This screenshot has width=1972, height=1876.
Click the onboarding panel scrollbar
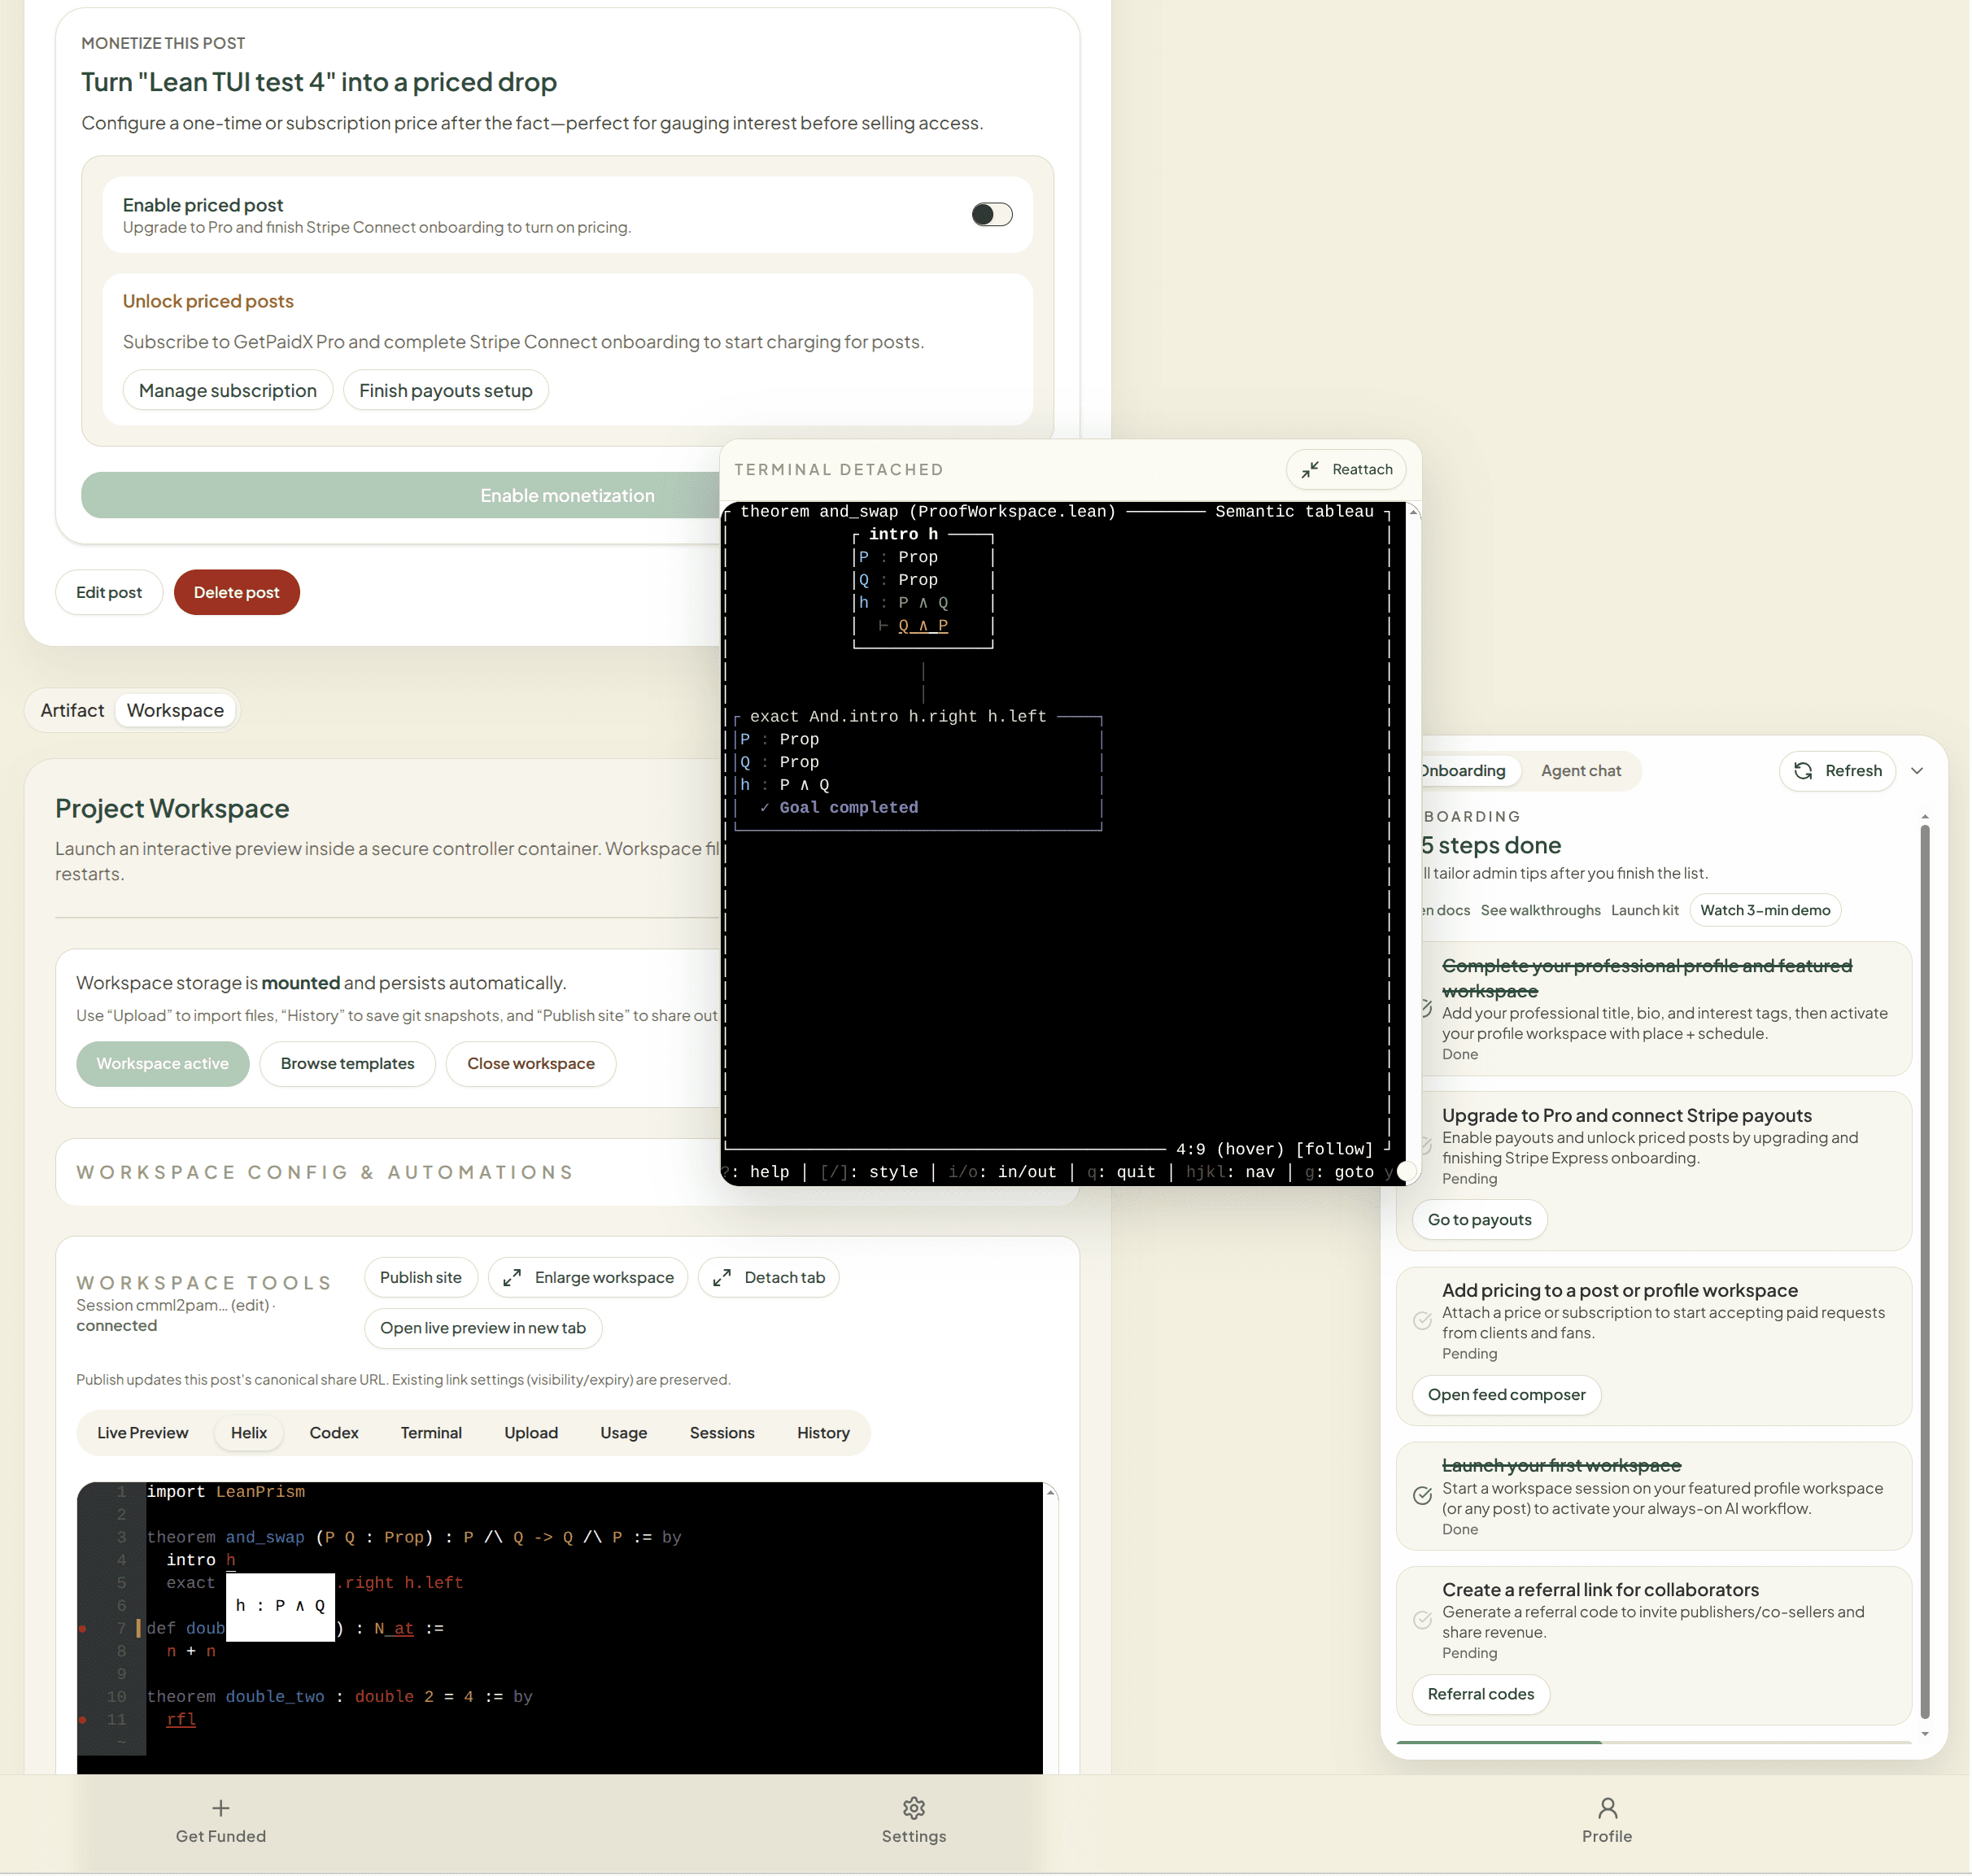(x=1926, y=1270)
